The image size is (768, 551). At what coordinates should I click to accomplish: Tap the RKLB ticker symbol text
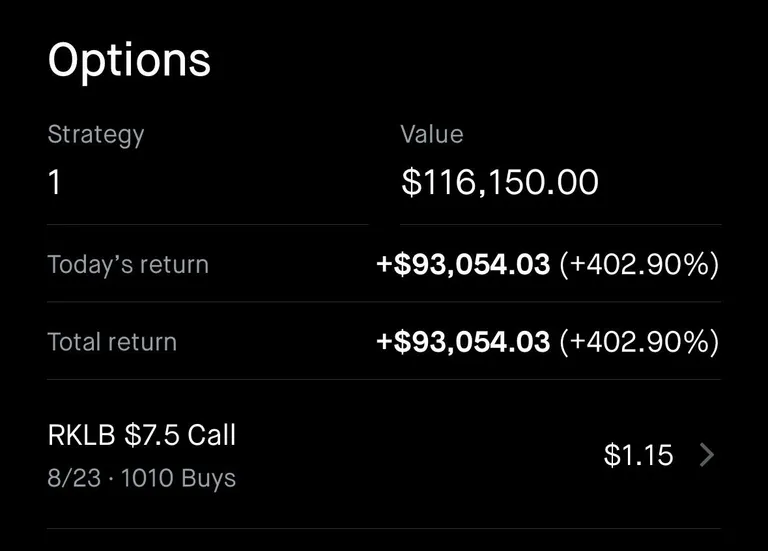click(x=81, y=435)
